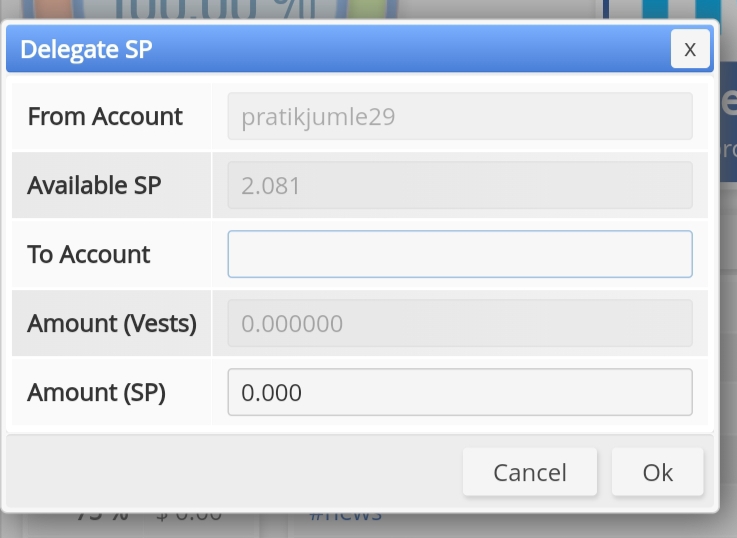The width and height of the screenshot is (737, 538).
Task: Click the Cancel button
Action: click(x=530, y=472)
